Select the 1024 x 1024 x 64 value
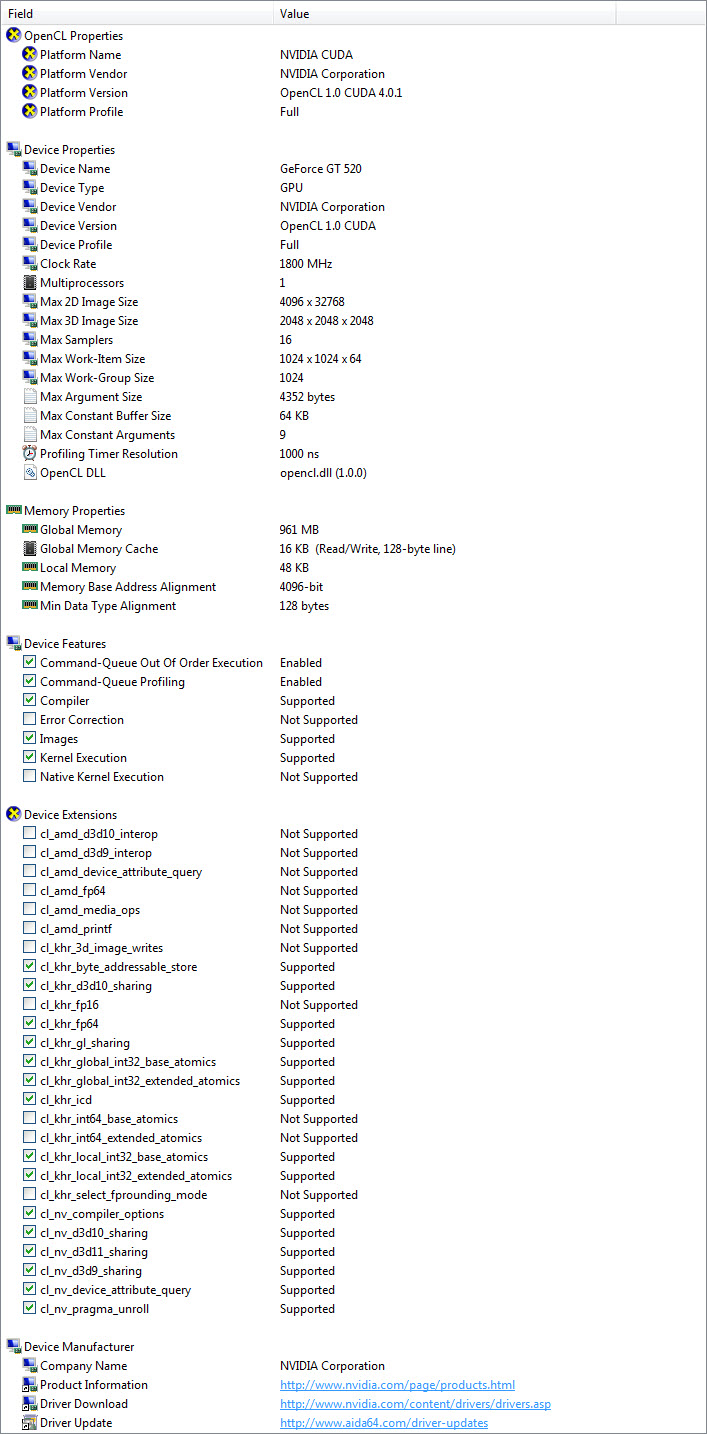Viewport: 707px width, 1434px height. point(321,359)
